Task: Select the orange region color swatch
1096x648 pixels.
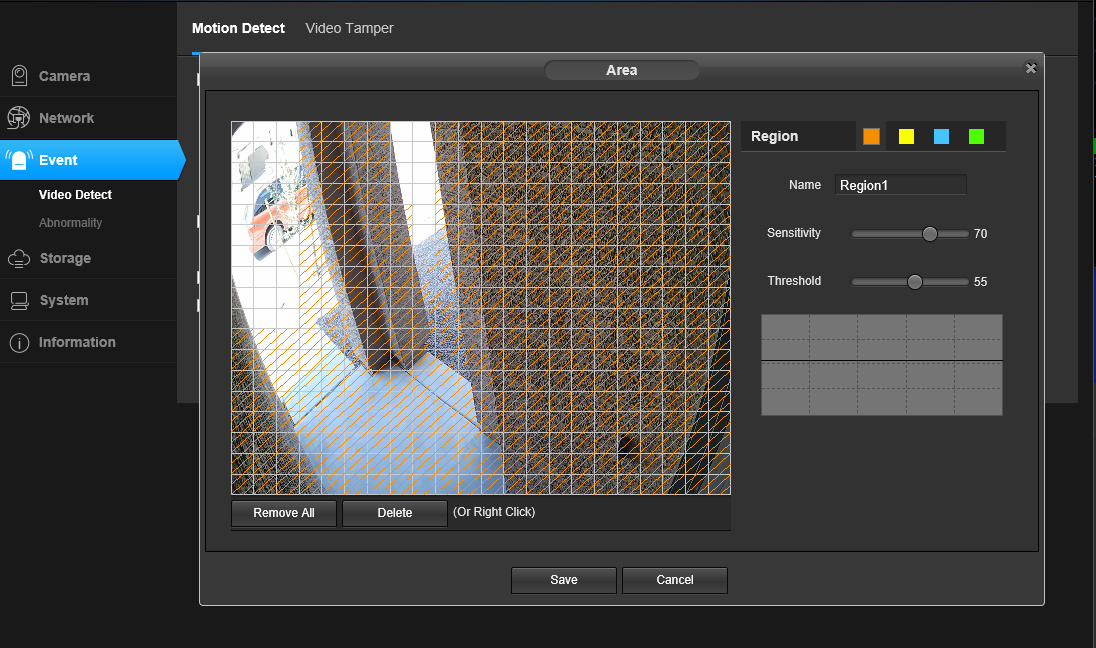Action: pyautogui.click(x=869, y=136)
